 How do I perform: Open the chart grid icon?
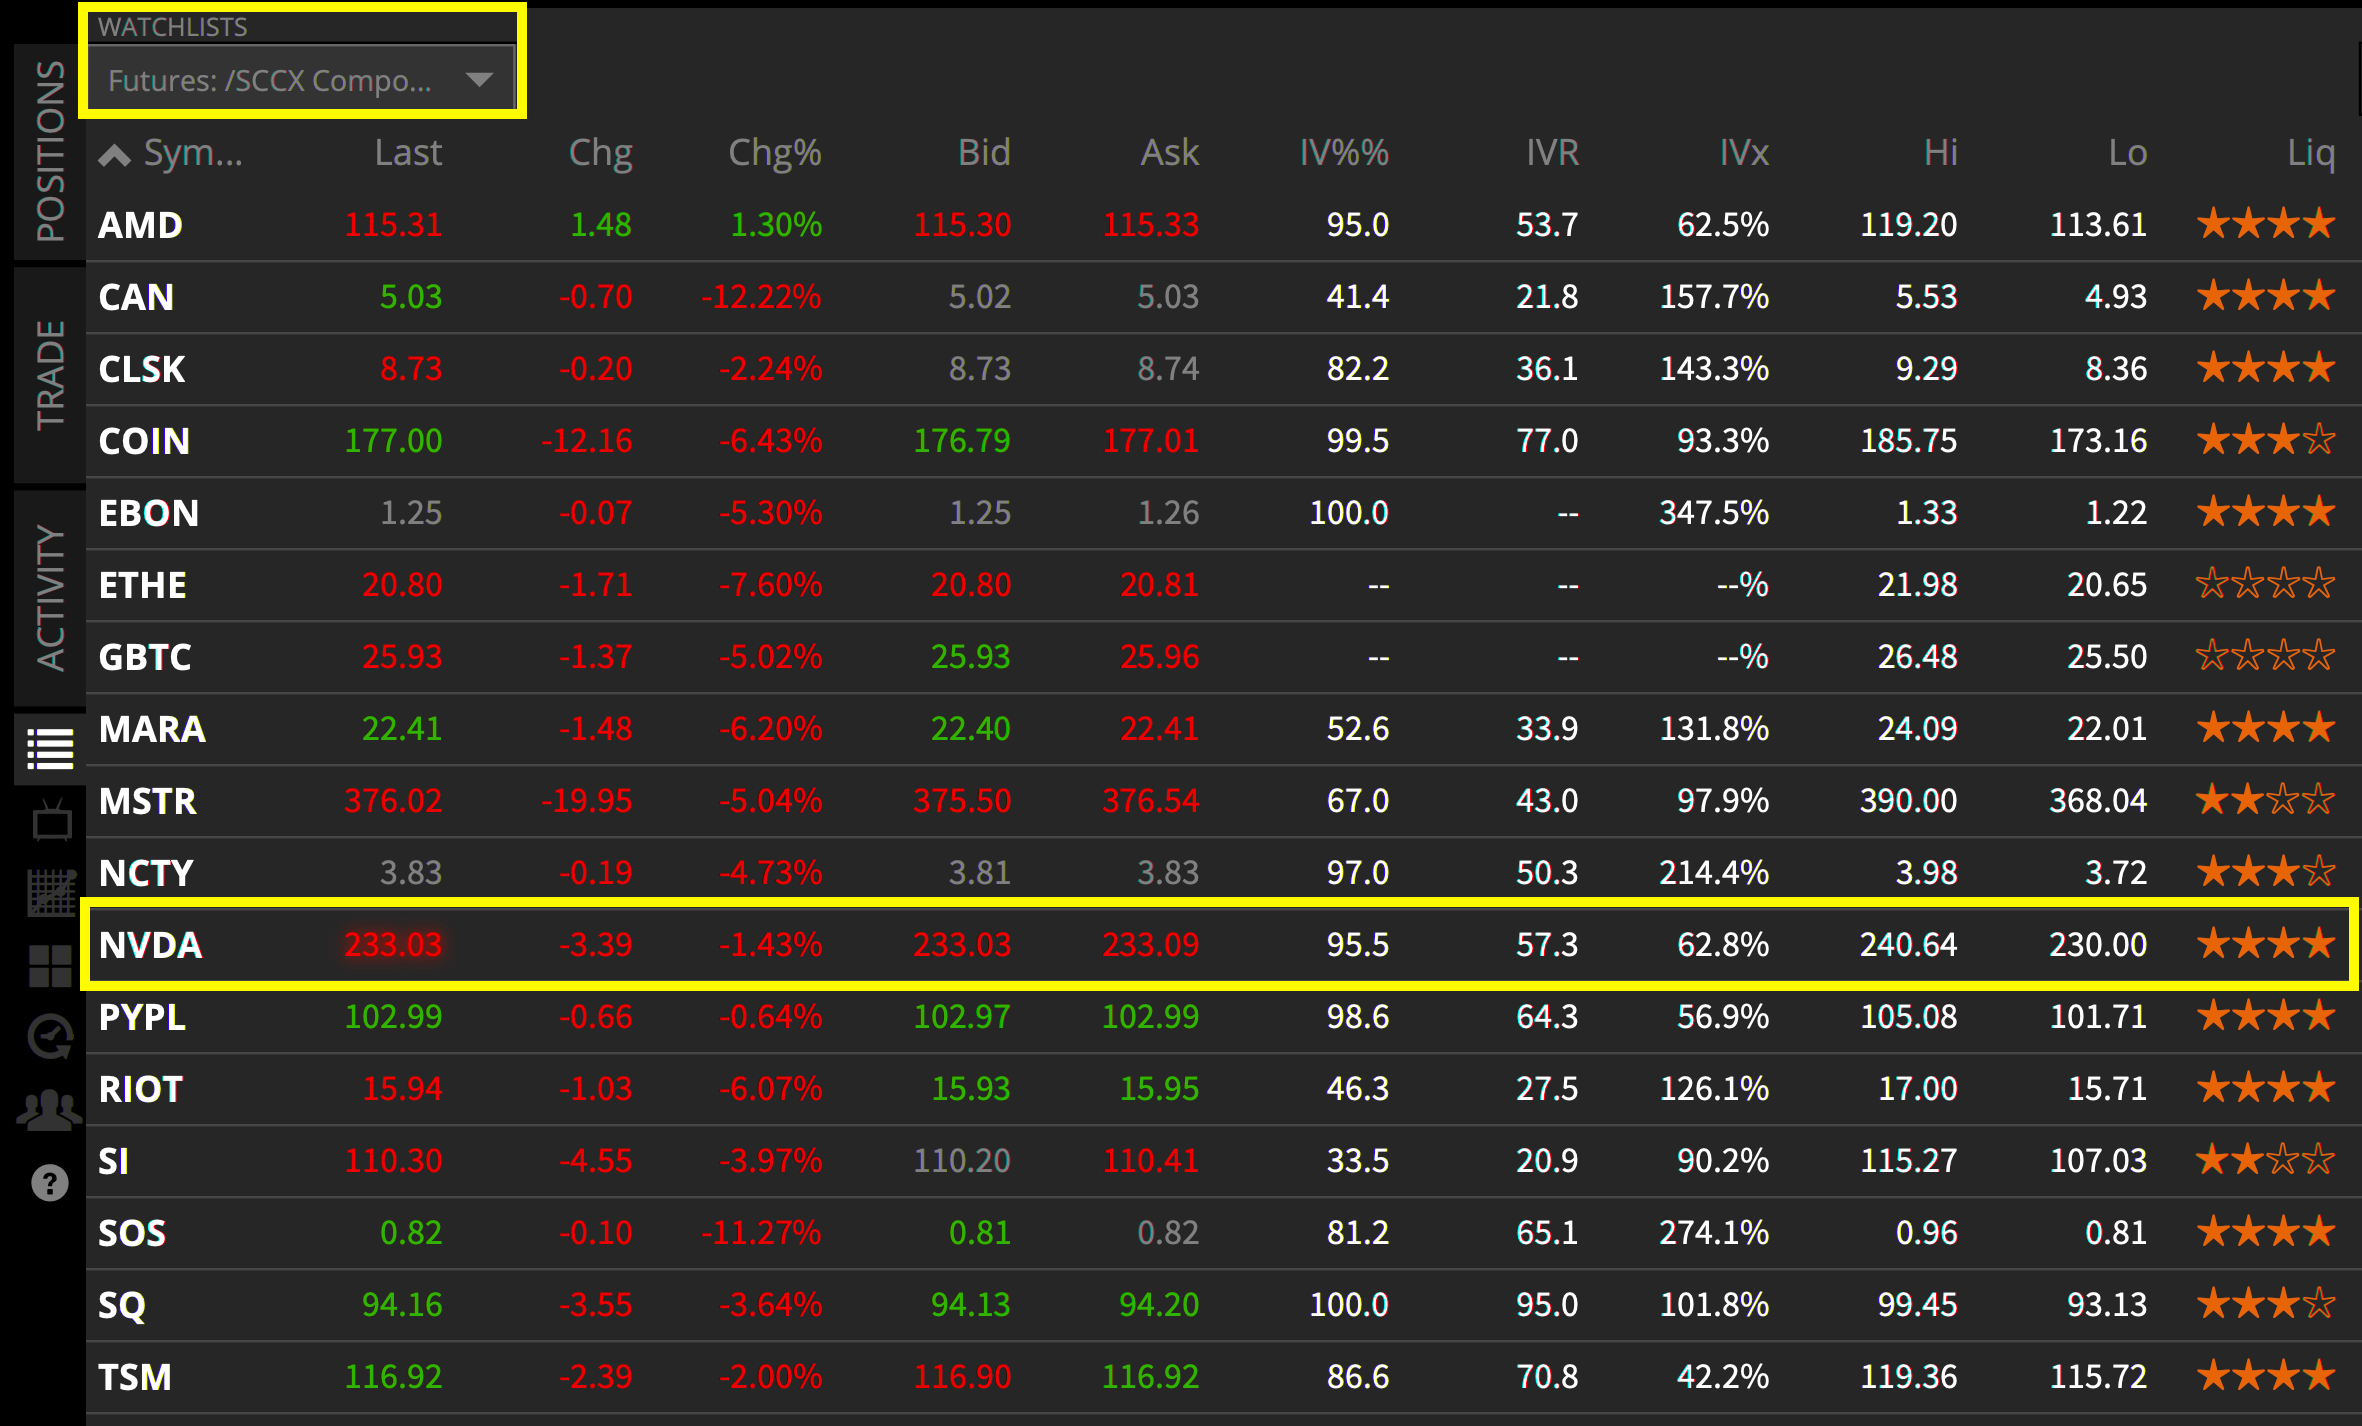(x=50, y=893)
